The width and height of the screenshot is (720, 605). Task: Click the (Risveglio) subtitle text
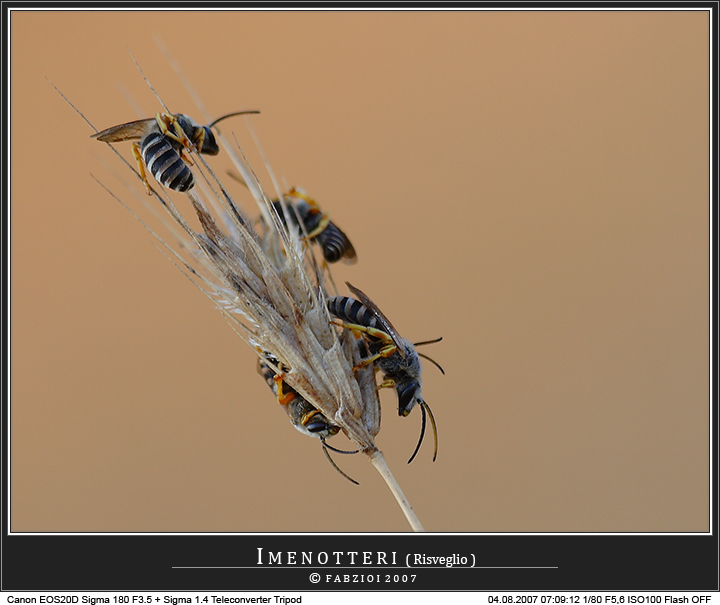point(440,559)
